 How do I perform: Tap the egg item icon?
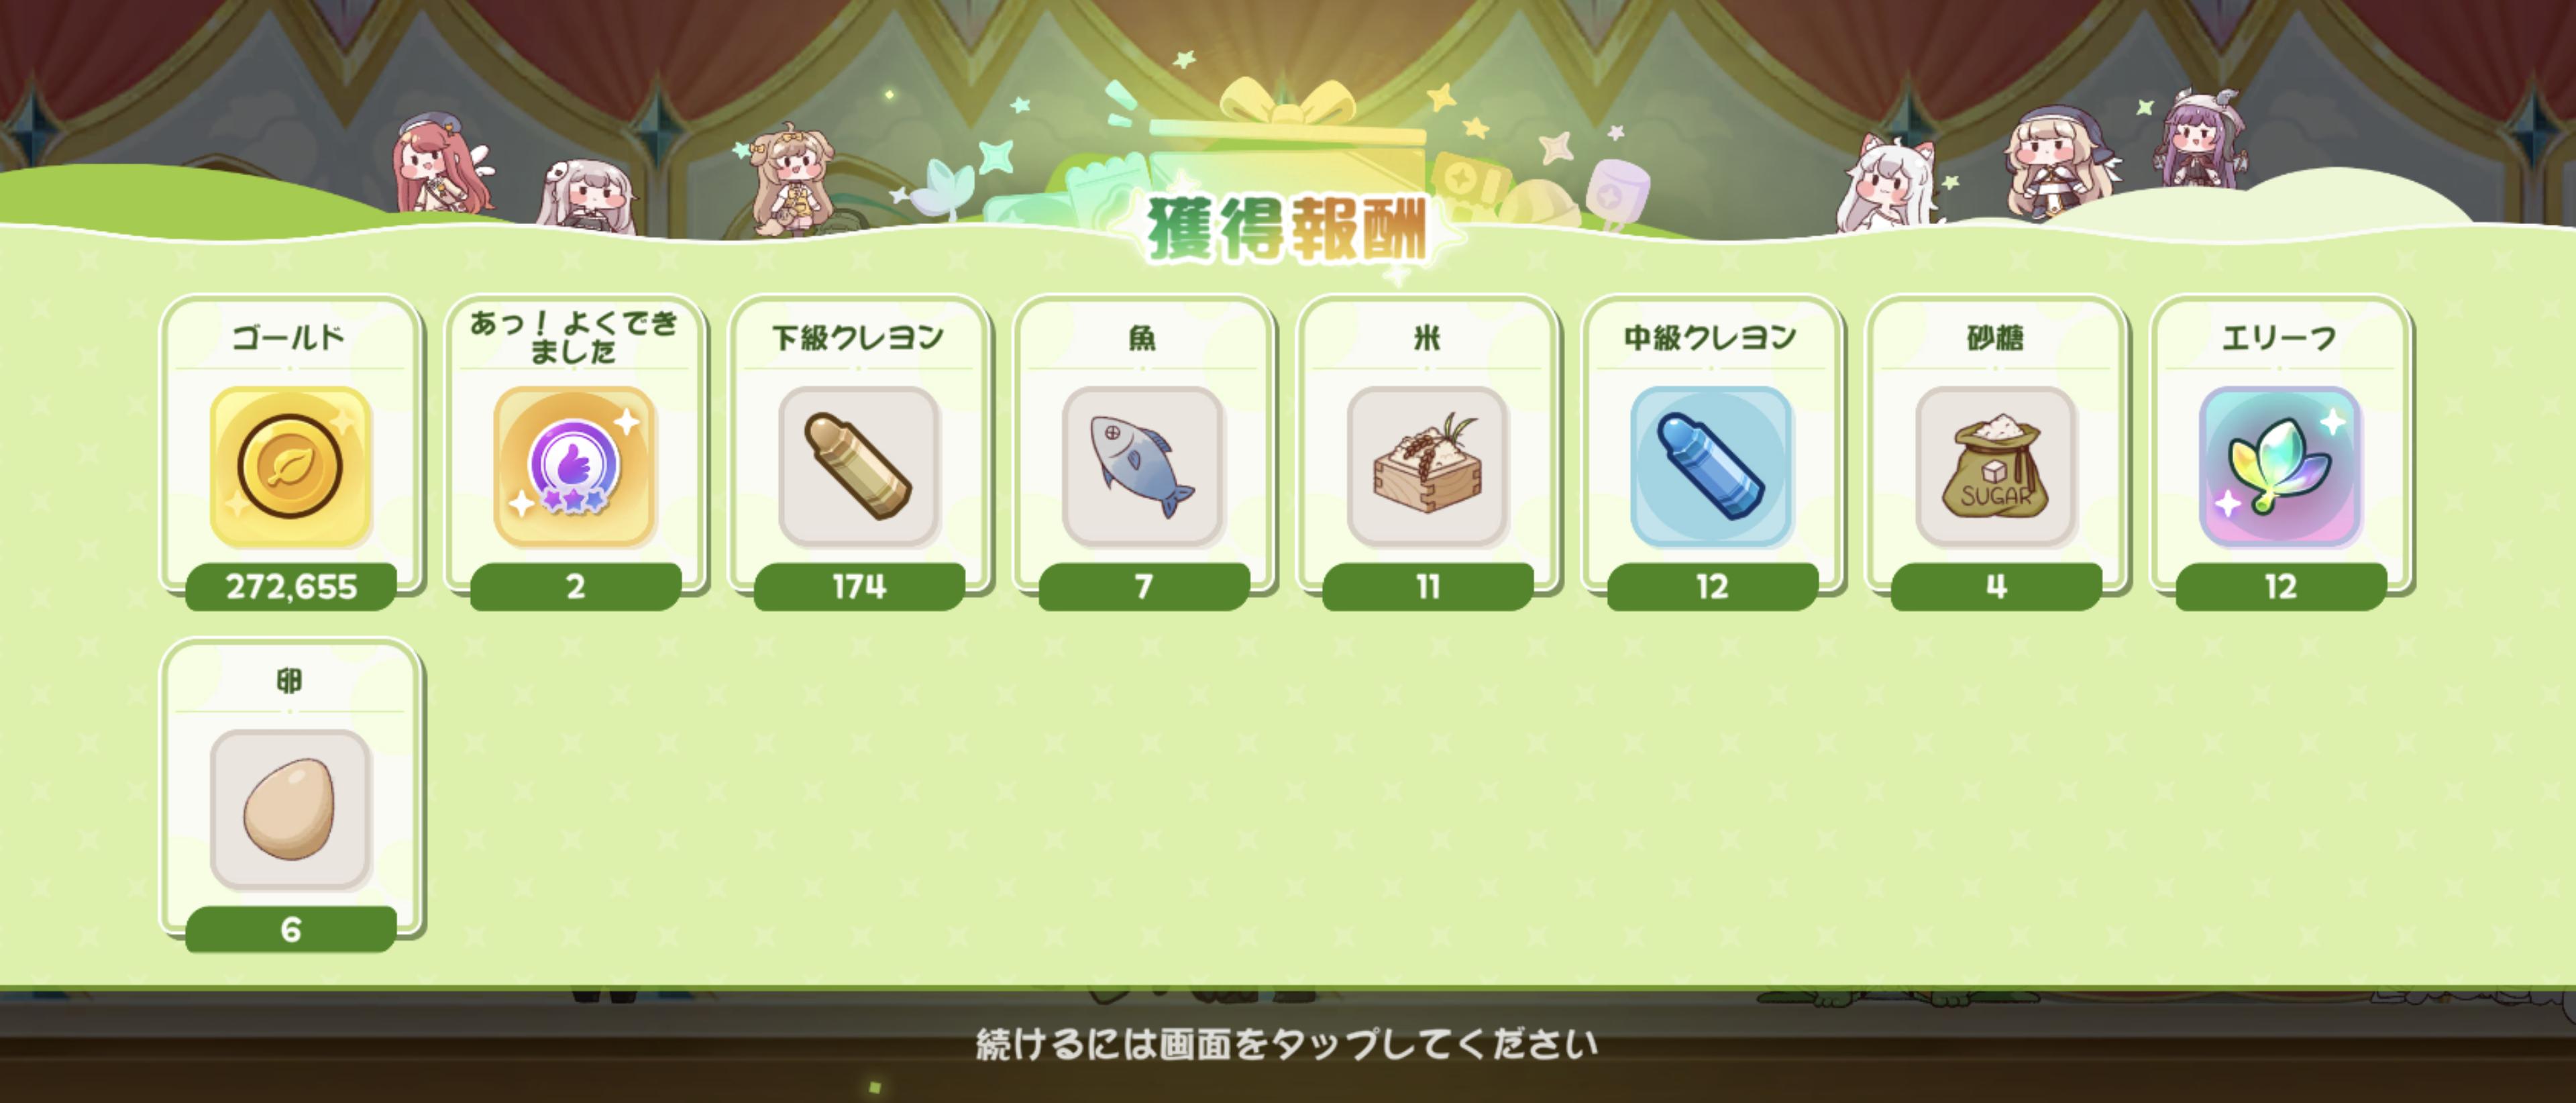tap(290, 809)
